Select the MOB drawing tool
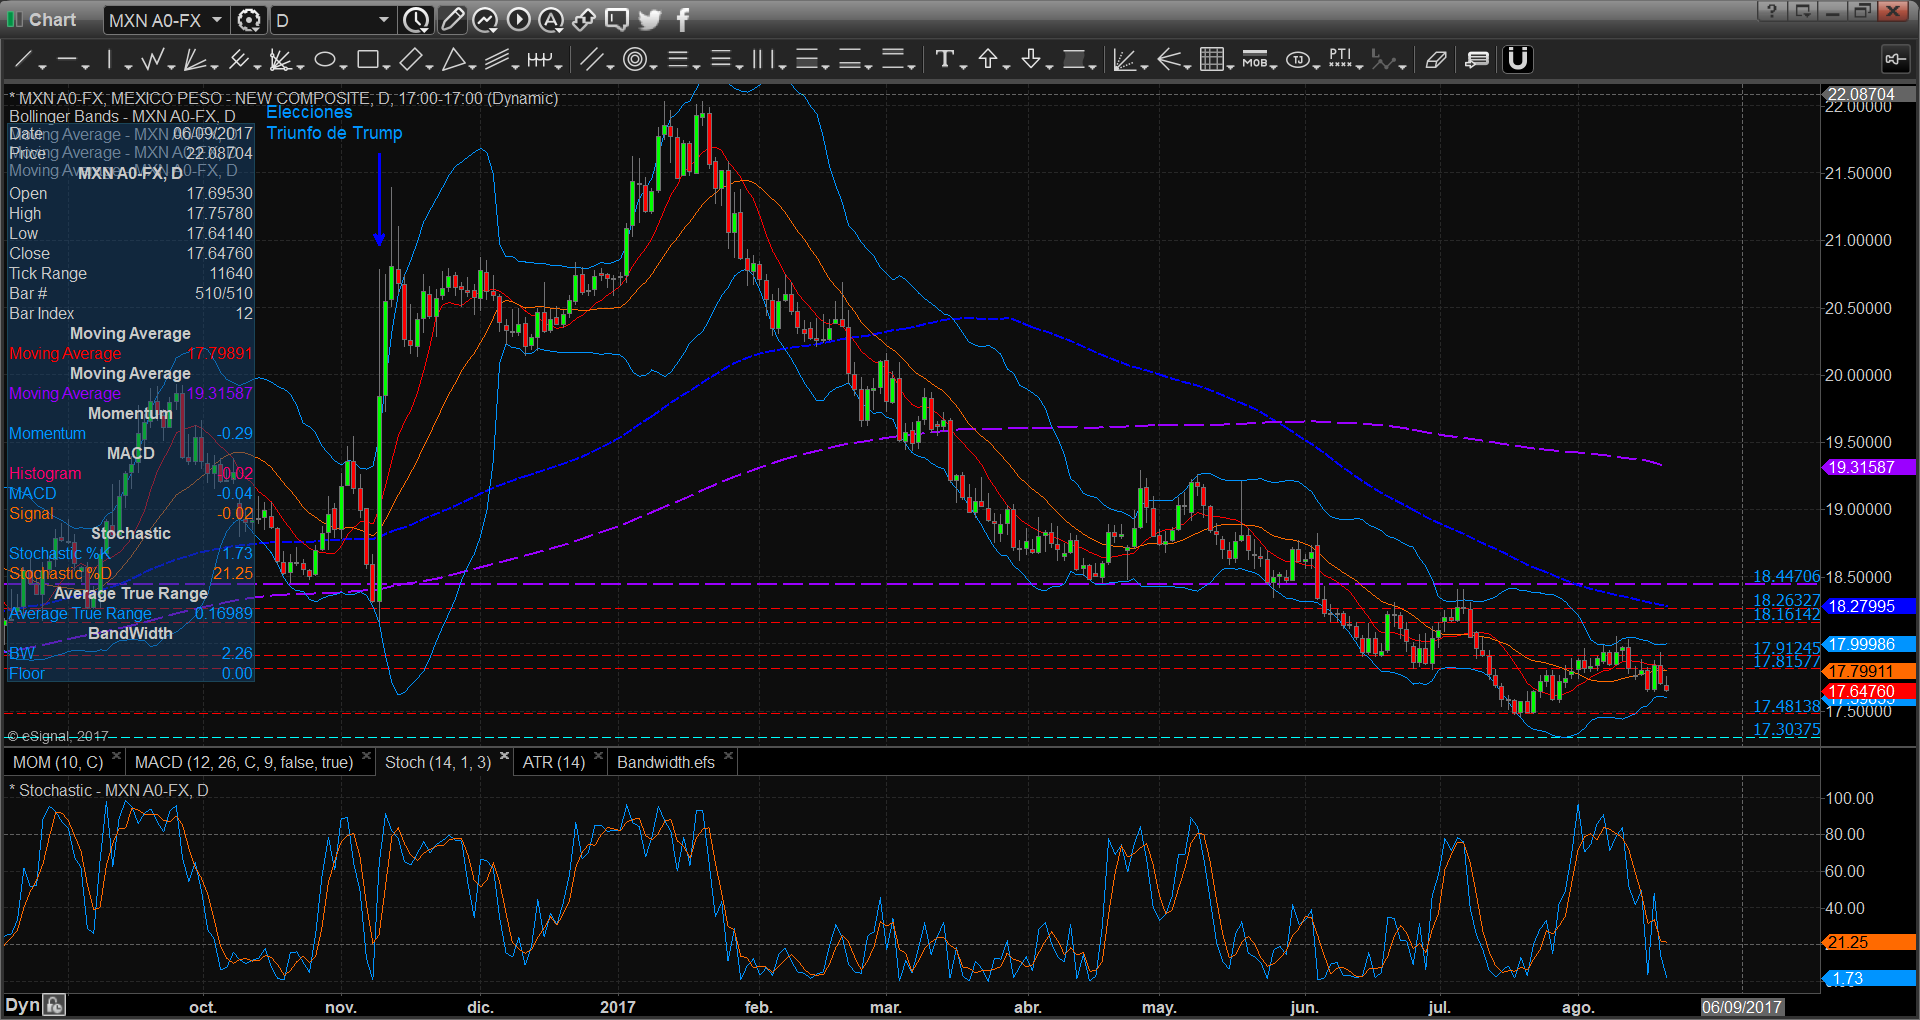Screen dimensions: 1920x1020 click(1254, 60)
